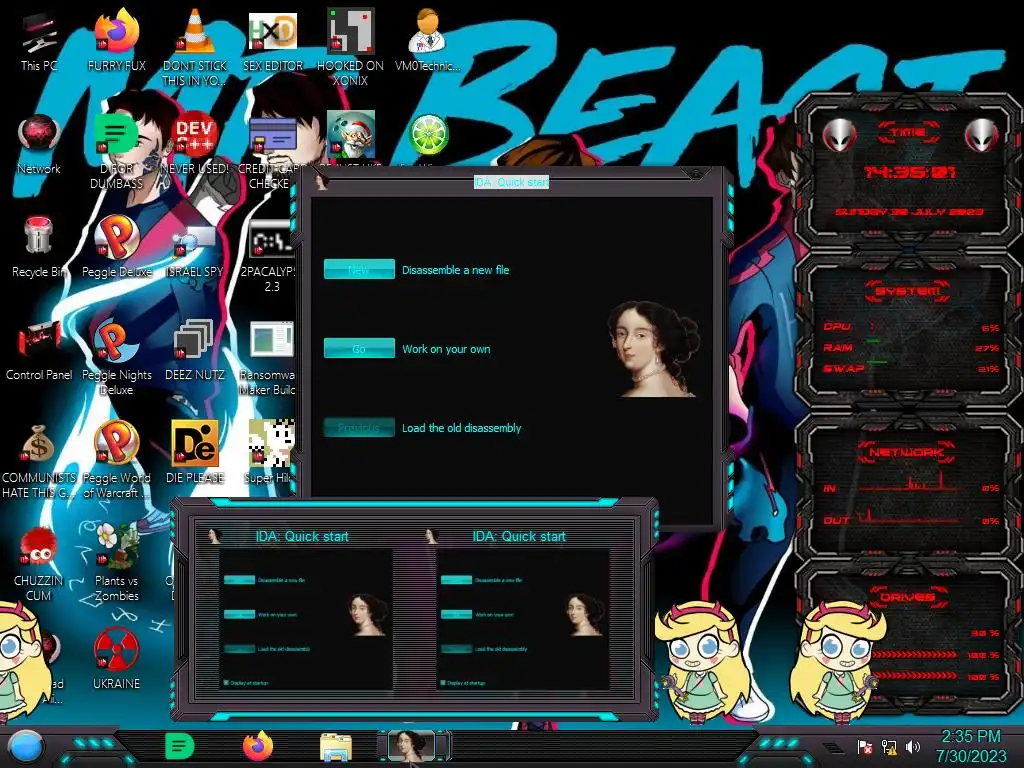
Task: Select the lime slice desktop icon
Action: [428, 136]
